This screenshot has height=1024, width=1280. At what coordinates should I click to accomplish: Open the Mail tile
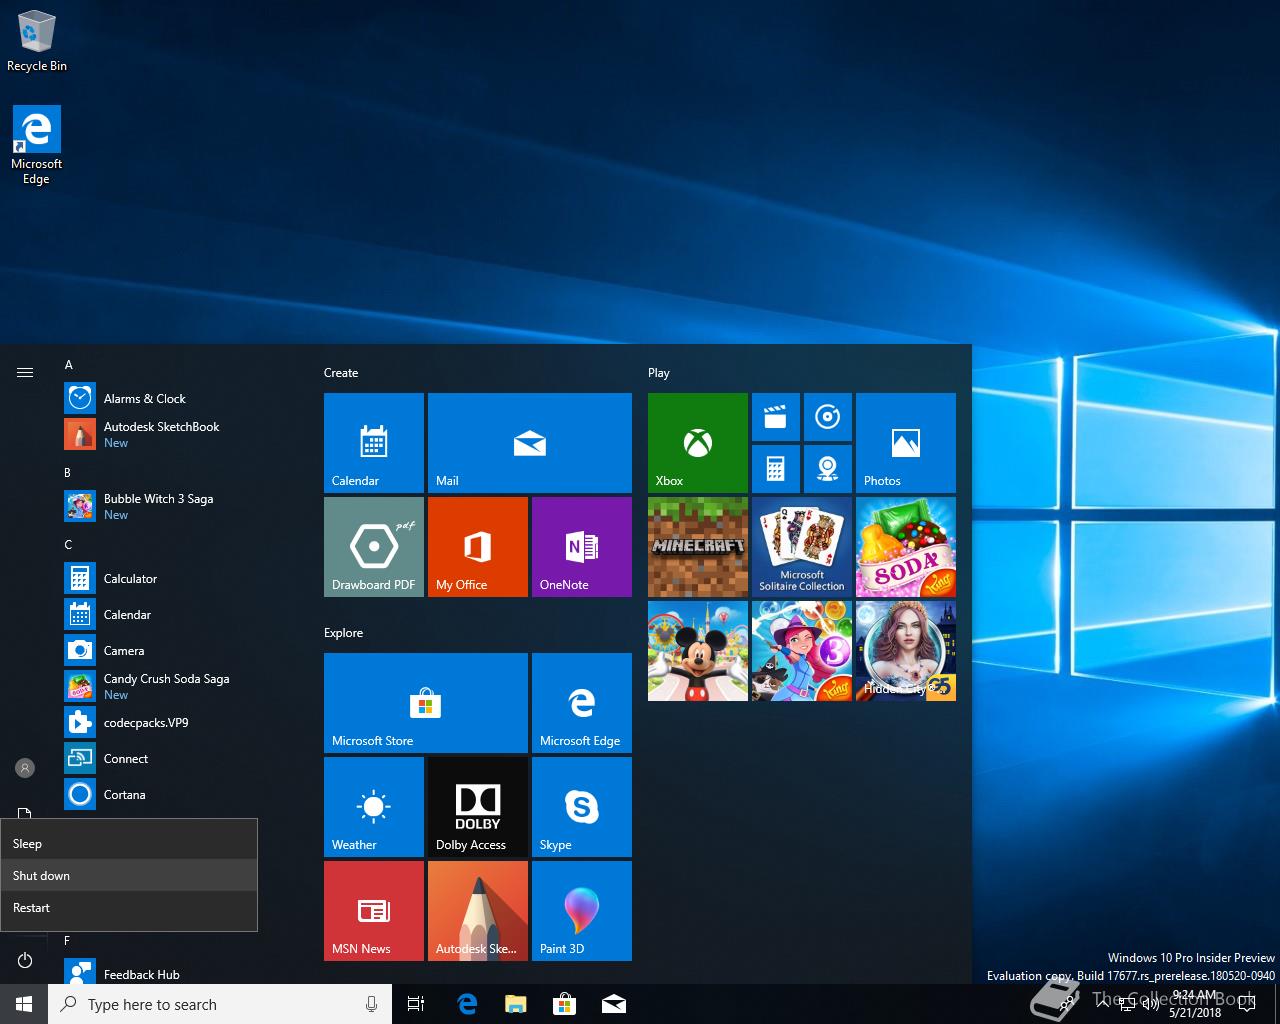coord(530,443)
